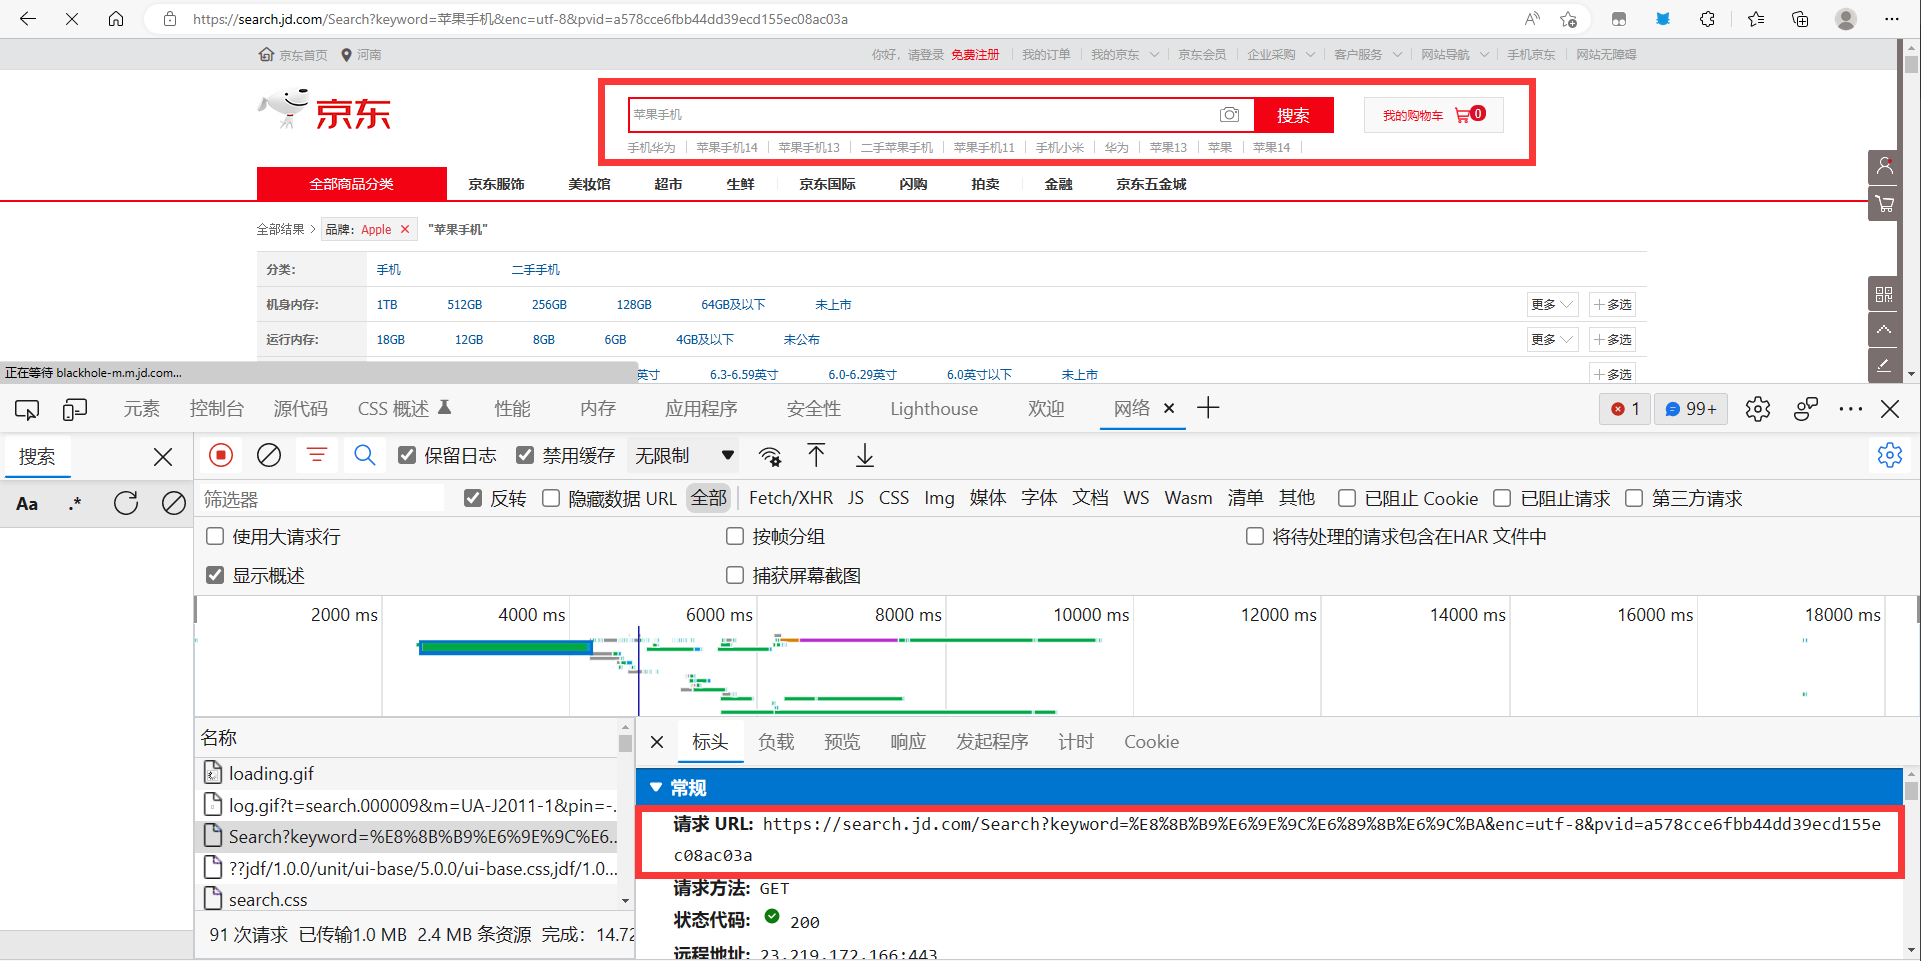Open the 响应 request detail tab
1921x961 pixels.
point(908,742)
